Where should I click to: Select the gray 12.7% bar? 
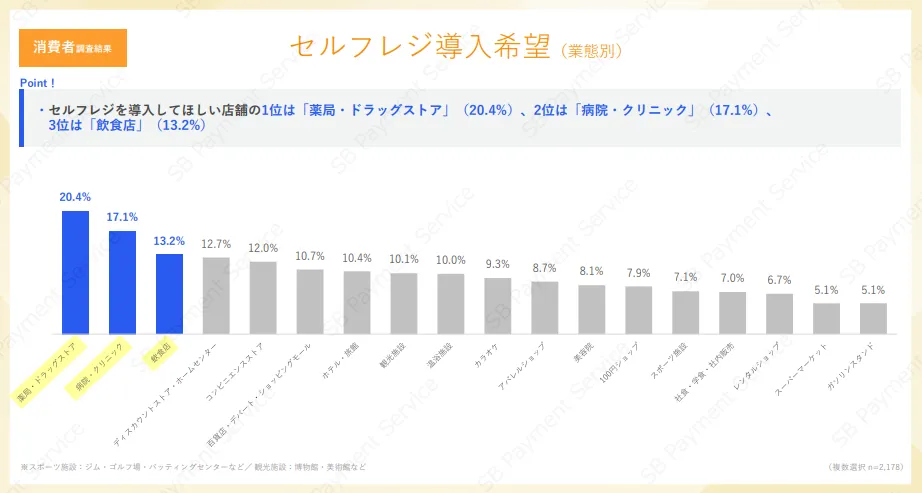click(x=216, y=295)
